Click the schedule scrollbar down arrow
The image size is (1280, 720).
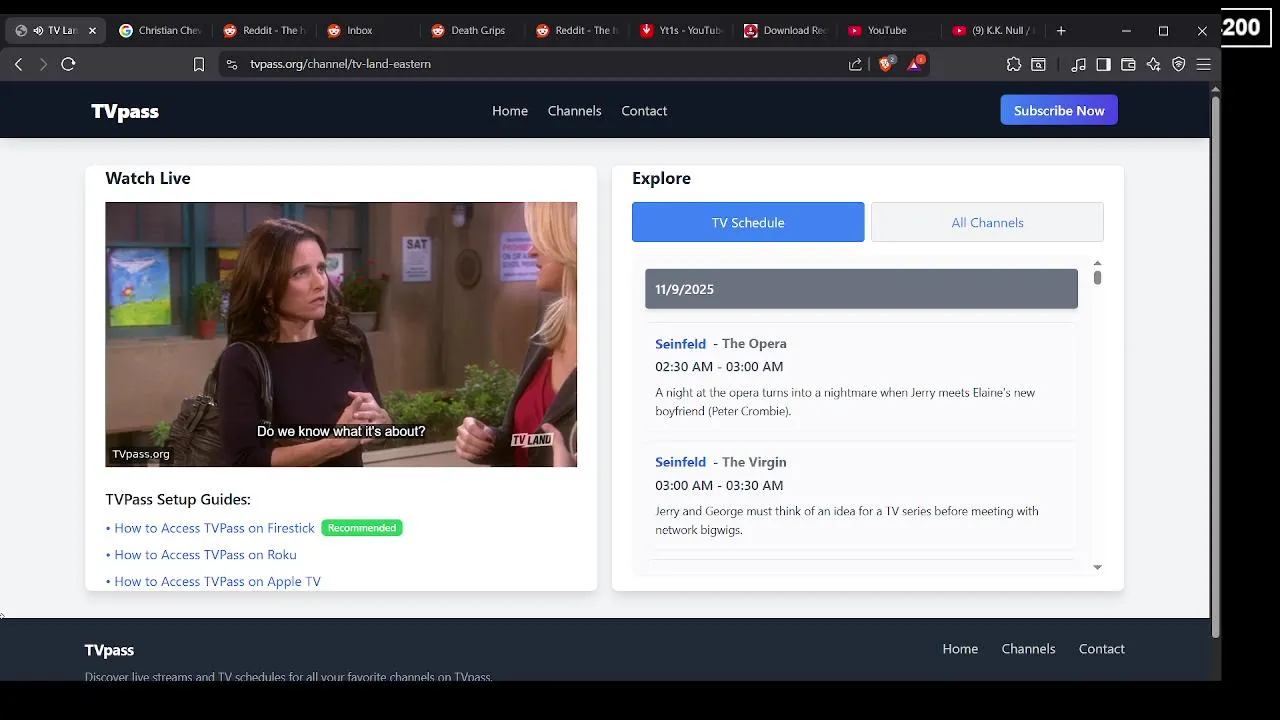click(x=1097, y=567)
